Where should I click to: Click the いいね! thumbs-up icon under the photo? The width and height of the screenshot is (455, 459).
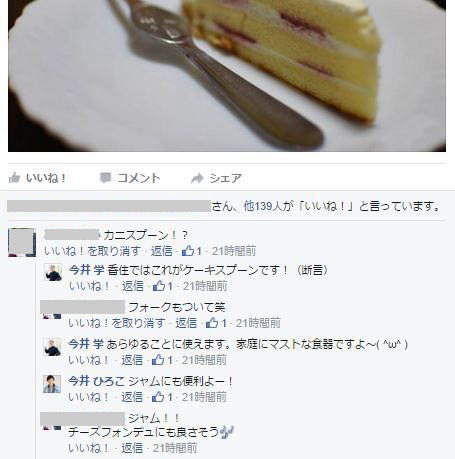click(x=14, y=178)
